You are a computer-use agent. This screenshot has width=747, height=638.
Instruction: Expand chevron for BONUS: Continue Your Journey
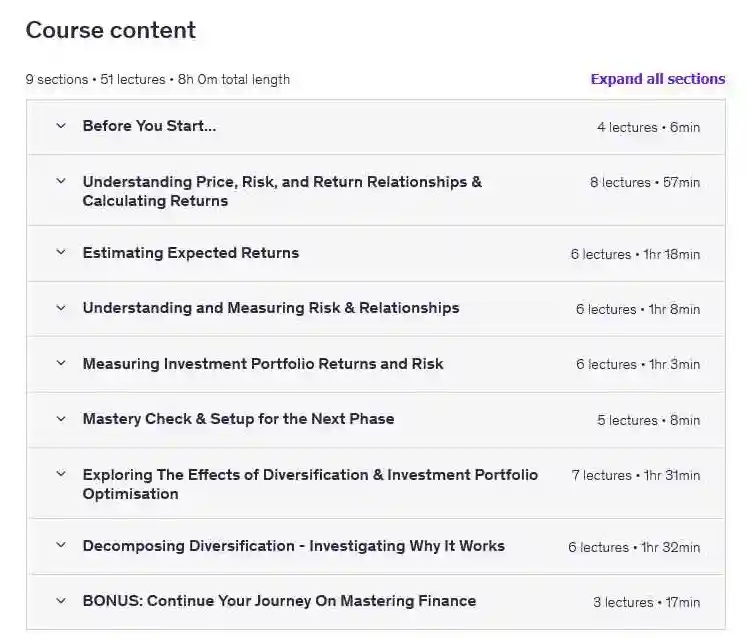click(61, 601)
